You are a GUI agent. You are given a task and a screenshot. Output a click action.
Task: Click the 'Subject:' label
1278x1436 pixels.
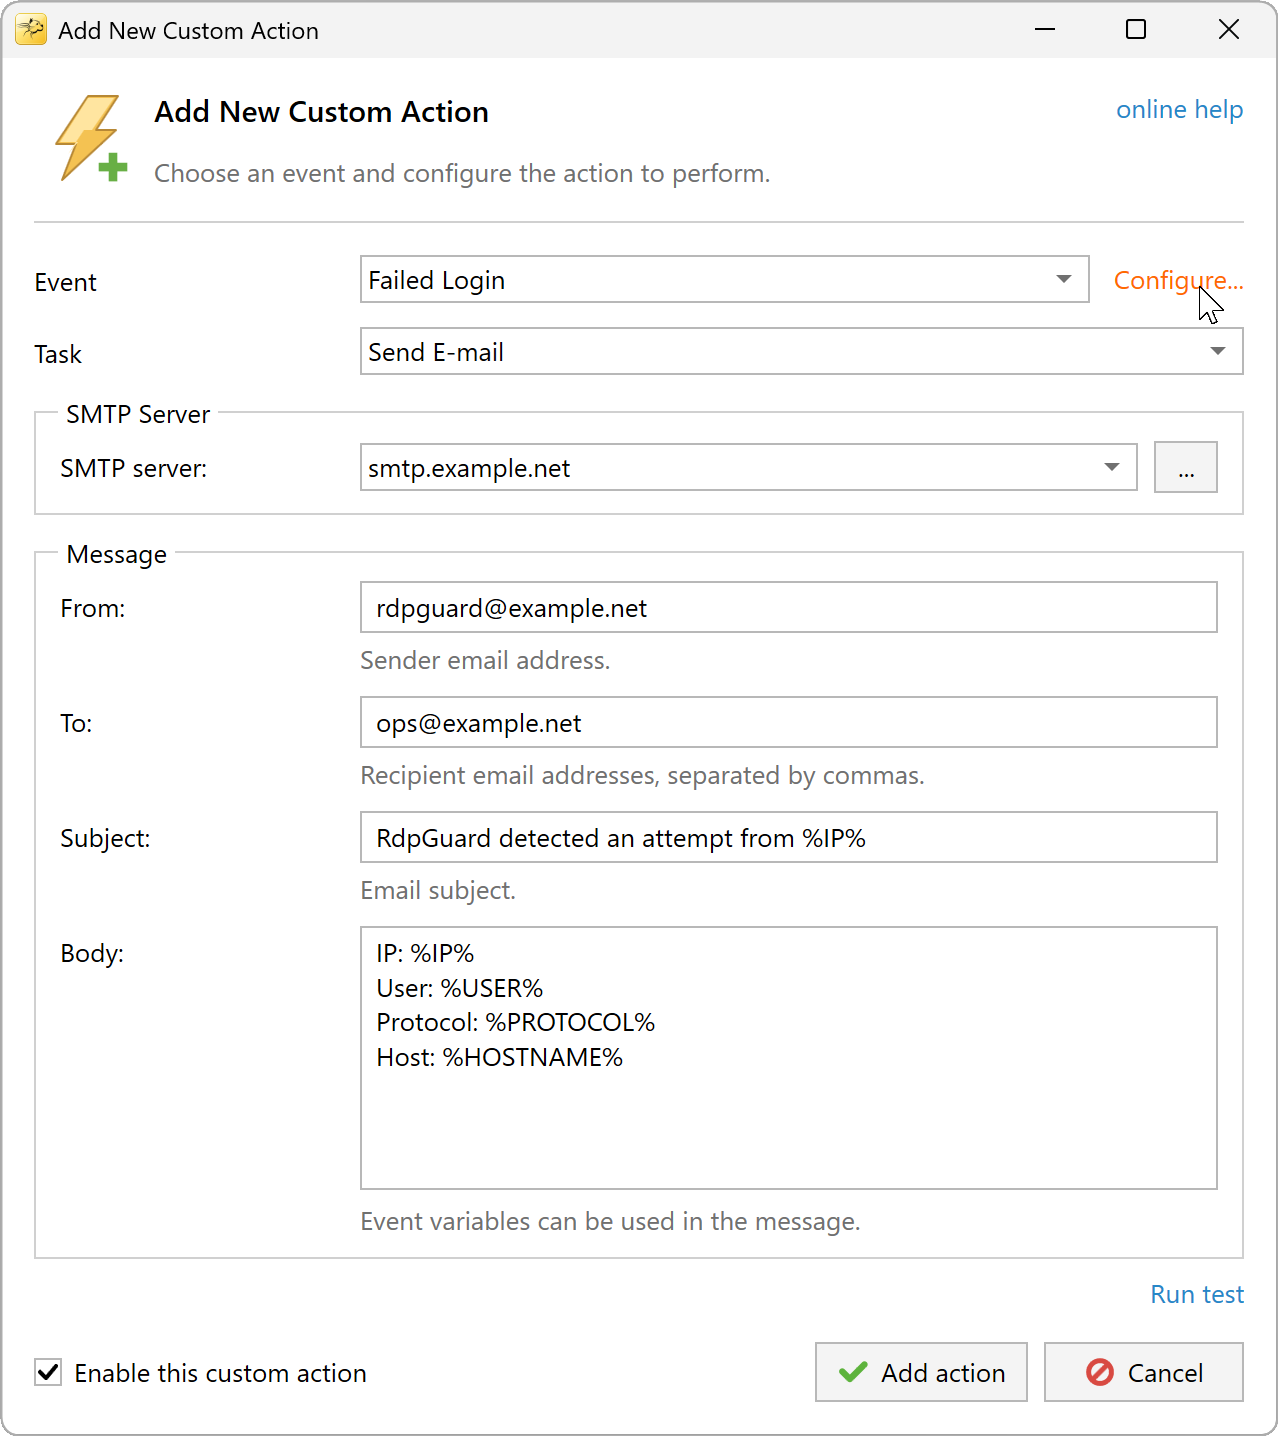coord(105,838)
